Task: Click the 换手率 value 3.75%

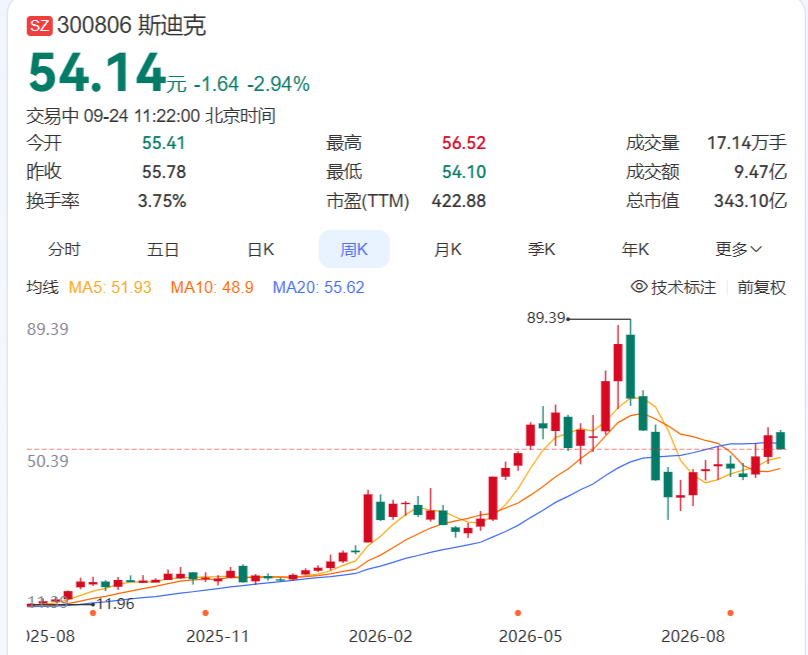Action: coord(162,201)
